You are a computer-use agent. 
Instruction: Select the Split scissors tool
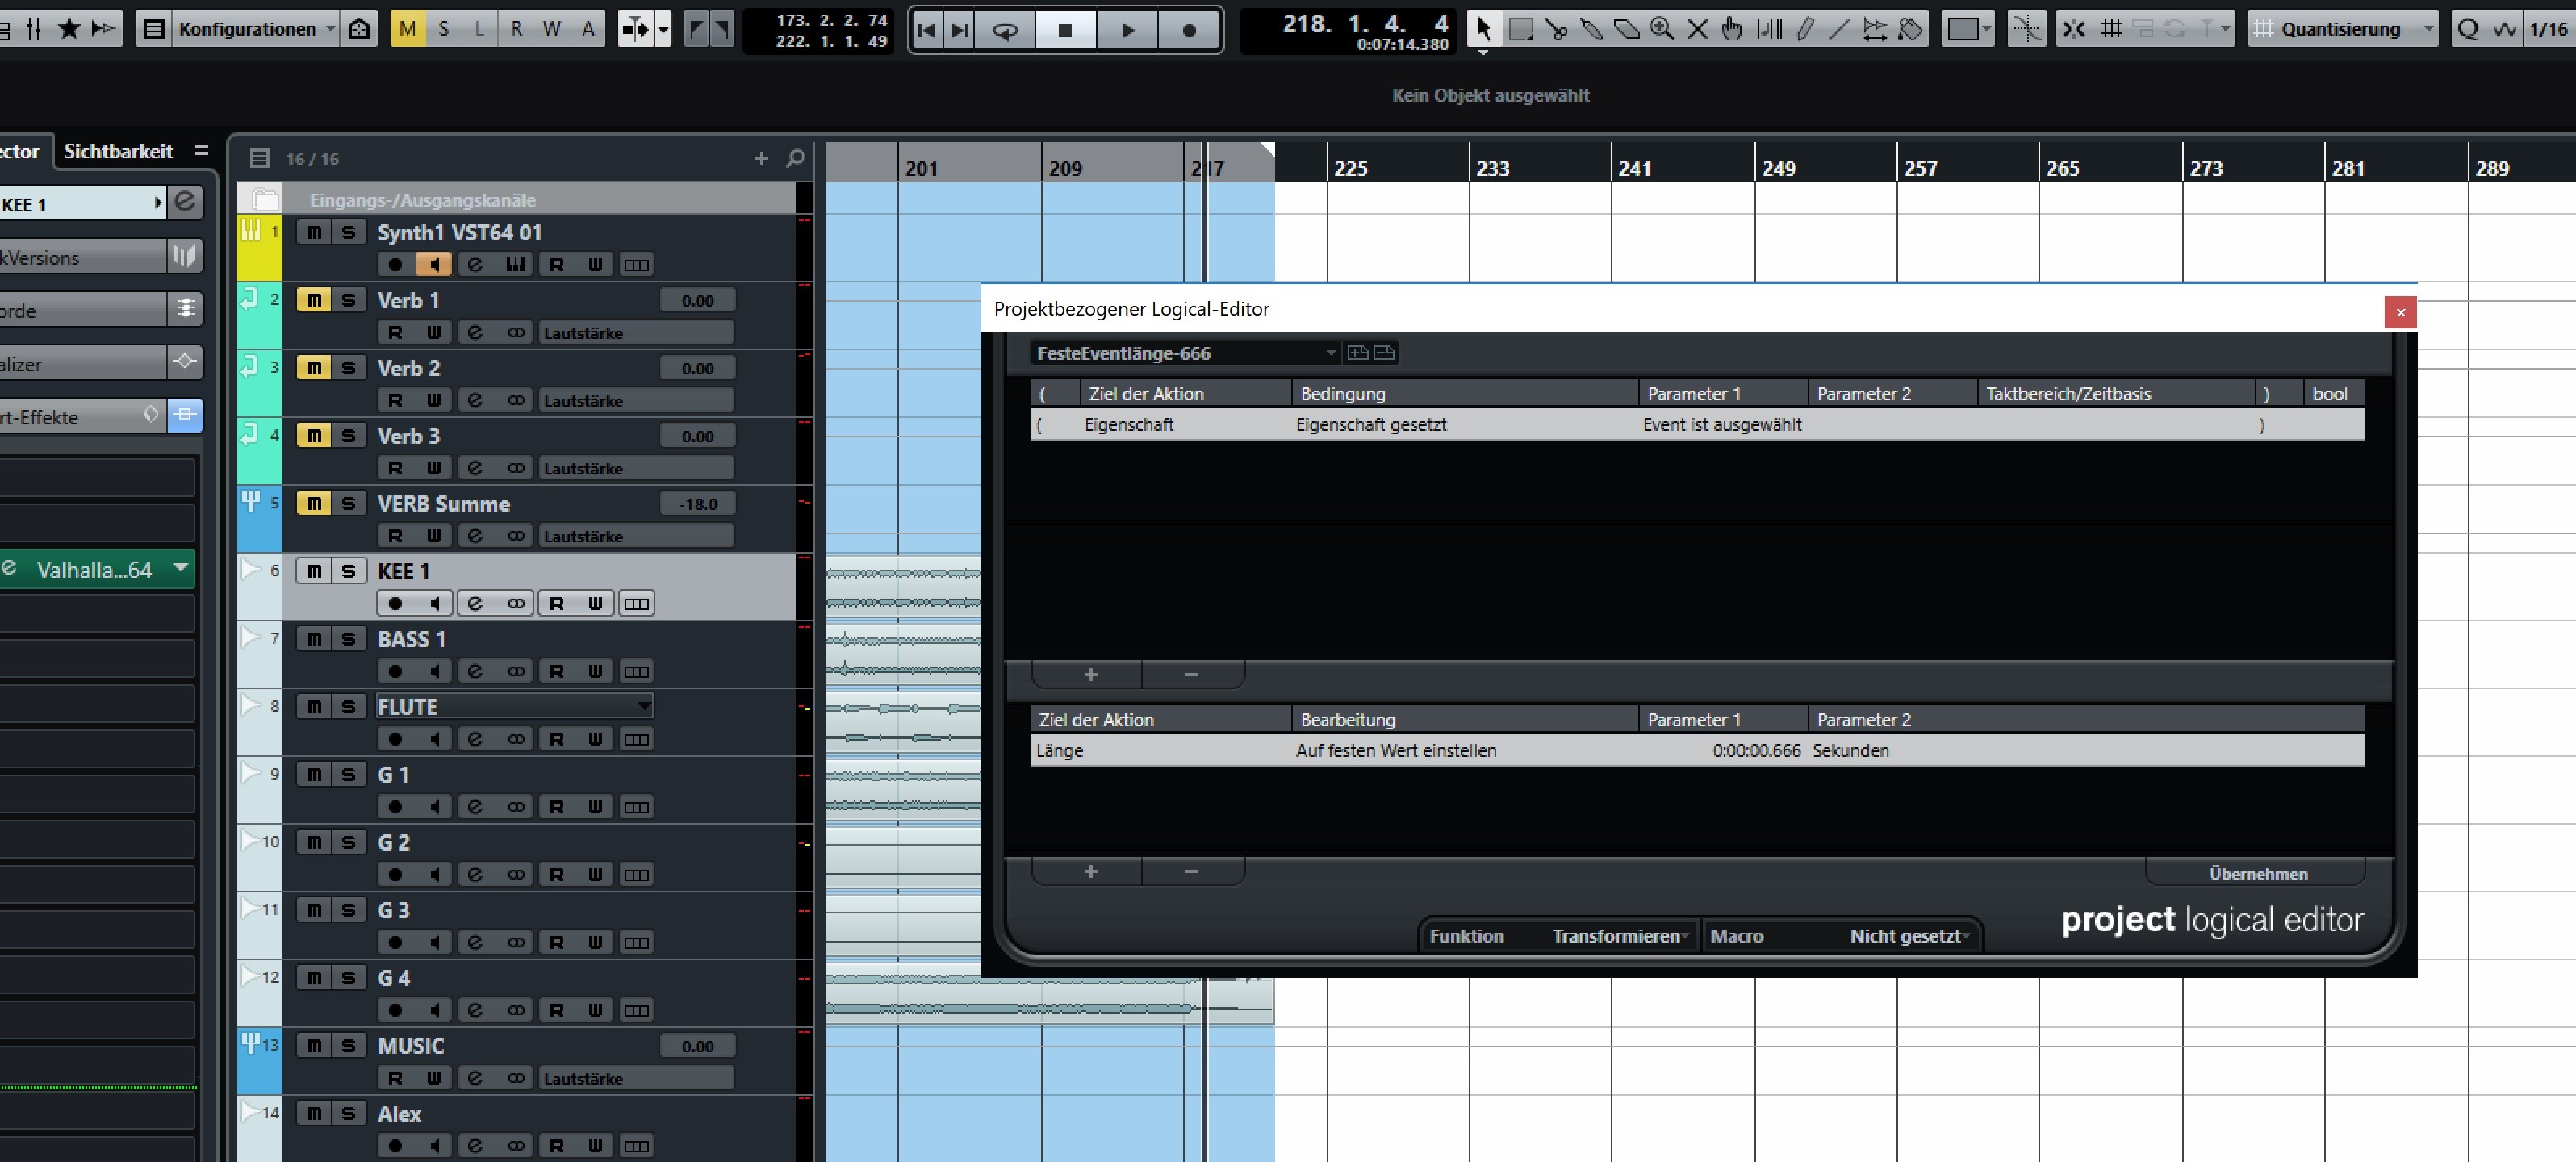pyautogui.click(x=1555, y=29)
